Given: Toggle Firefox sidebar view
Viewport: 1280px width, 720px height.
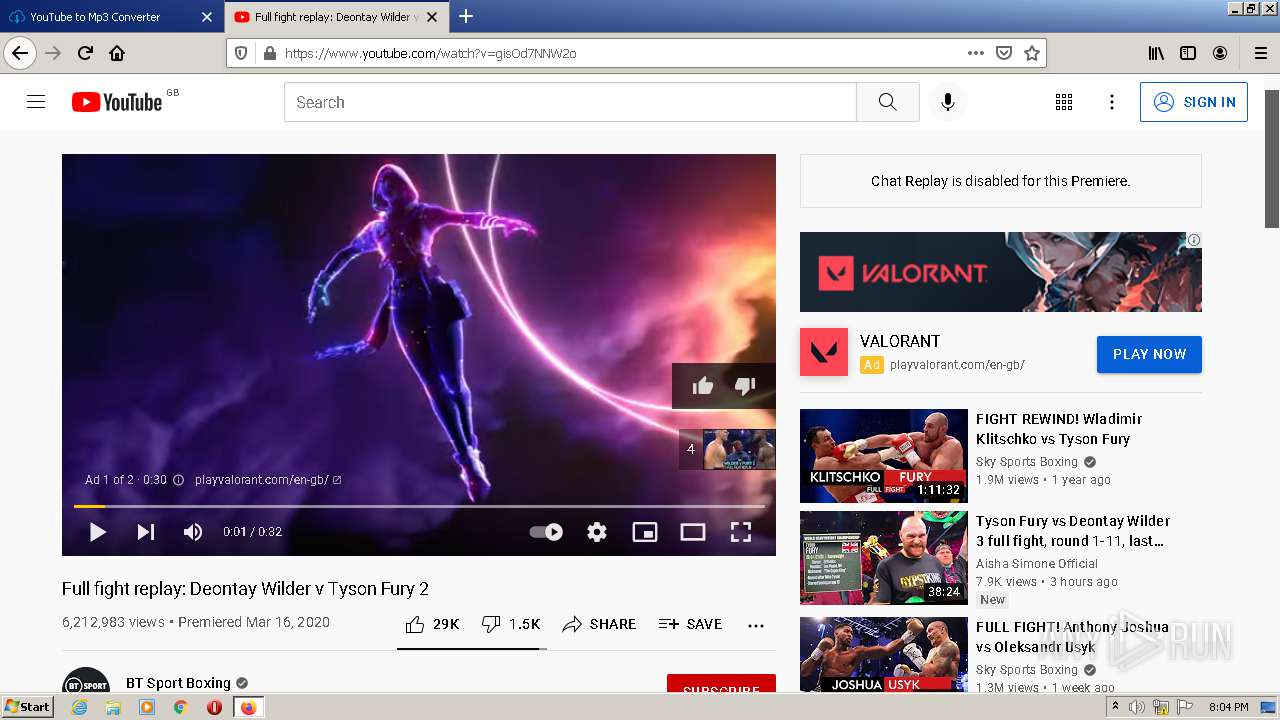Looking at the screenshot, I should coord(1188,53).
